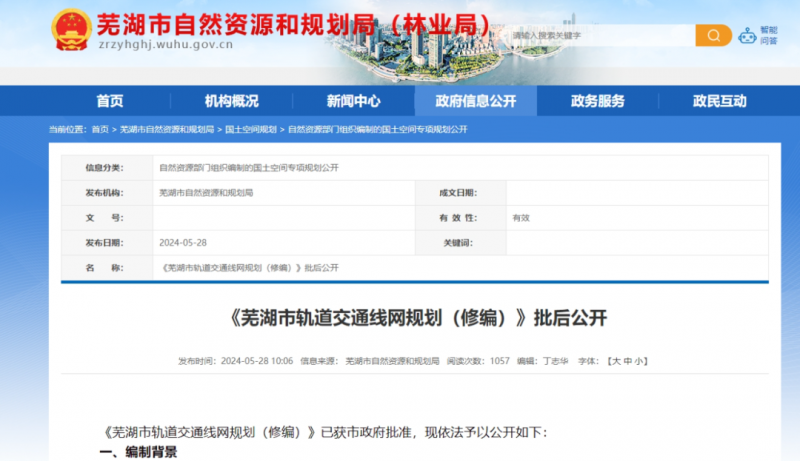Navigate to 政民互动 tab
The width and height of the screenshot is (800, 461).
pyautogui.click(x=719, y=101)
